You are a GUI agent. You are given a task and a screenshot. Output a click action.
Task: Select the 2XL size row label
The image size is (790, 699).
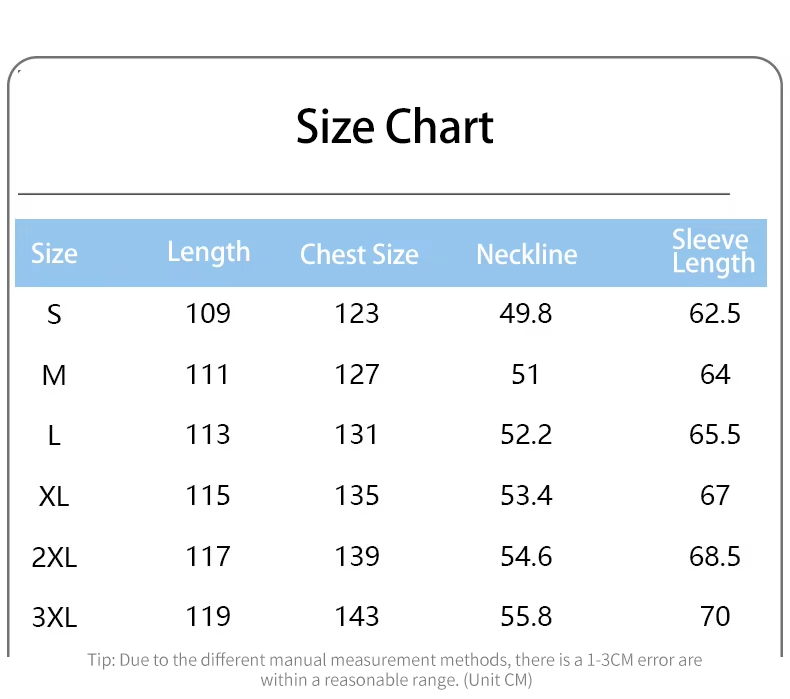[54, 557]
